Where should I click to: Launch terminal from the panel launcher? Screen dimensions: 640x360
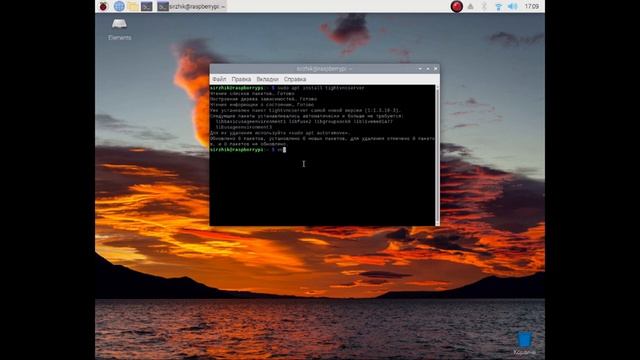click(147, 6)
